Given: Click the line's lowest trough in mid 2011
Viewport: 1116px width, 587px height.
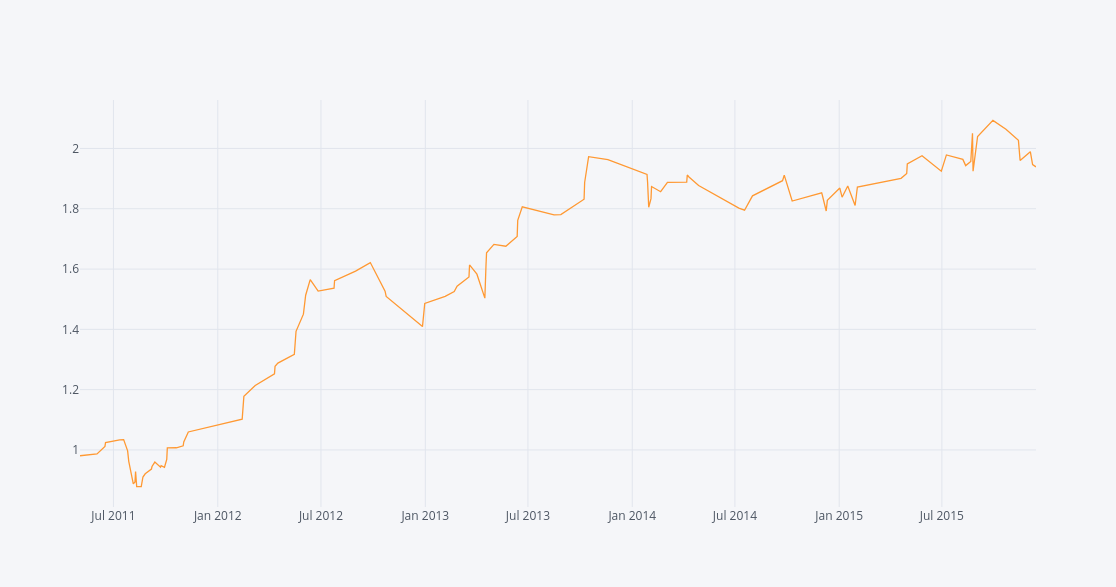Looking at the screenshot, I should (139, 486).
